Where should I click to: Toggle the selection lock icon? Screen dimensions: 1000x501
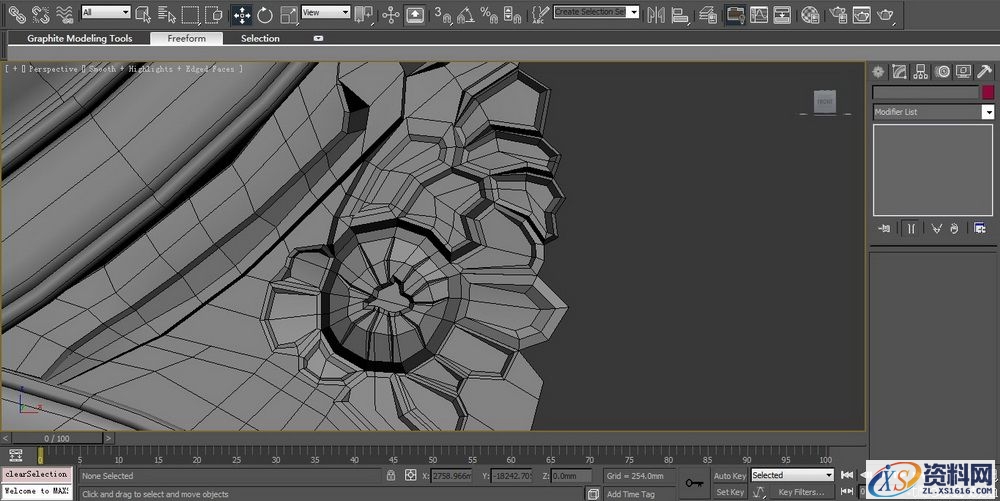click(391, 475)
